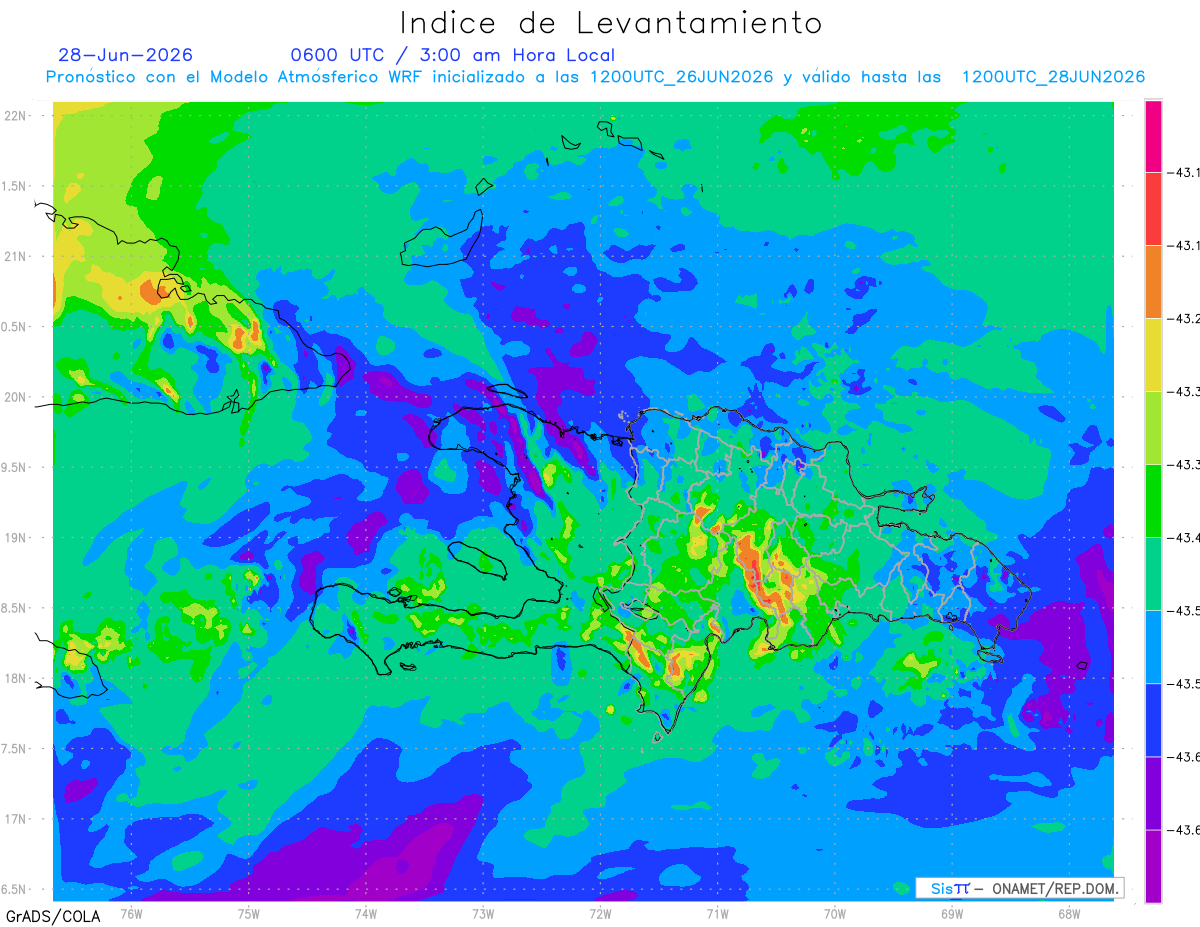Click the orange swatch in the color bar

[1153, 282]
